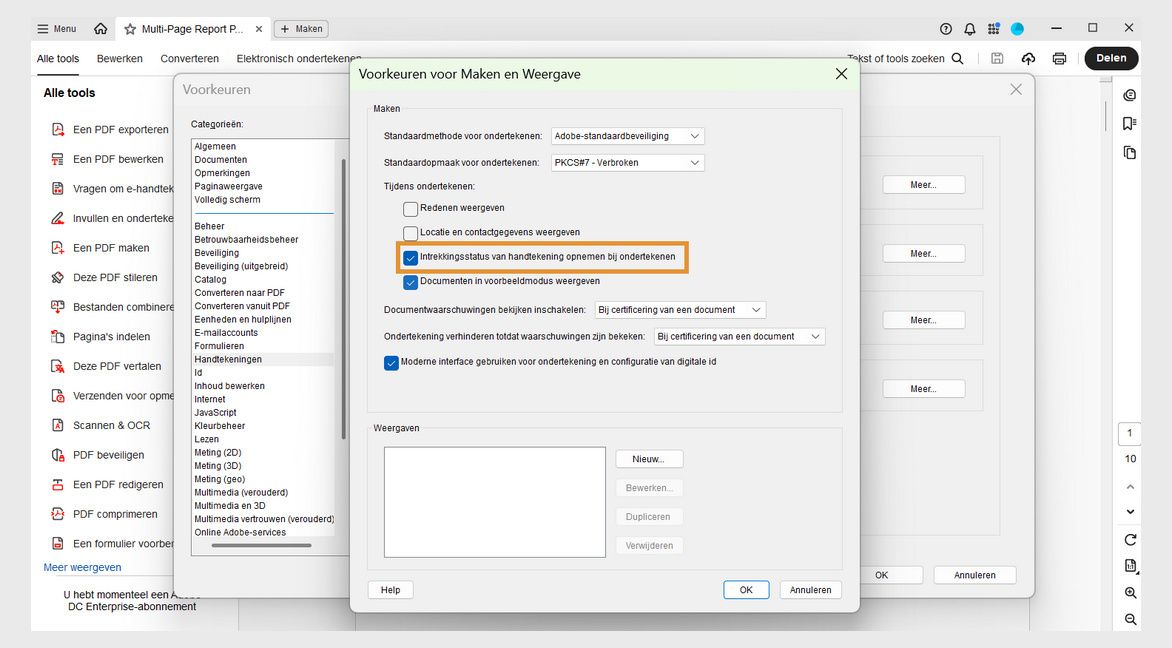Click the Help button in dialog

pos(390,590)
